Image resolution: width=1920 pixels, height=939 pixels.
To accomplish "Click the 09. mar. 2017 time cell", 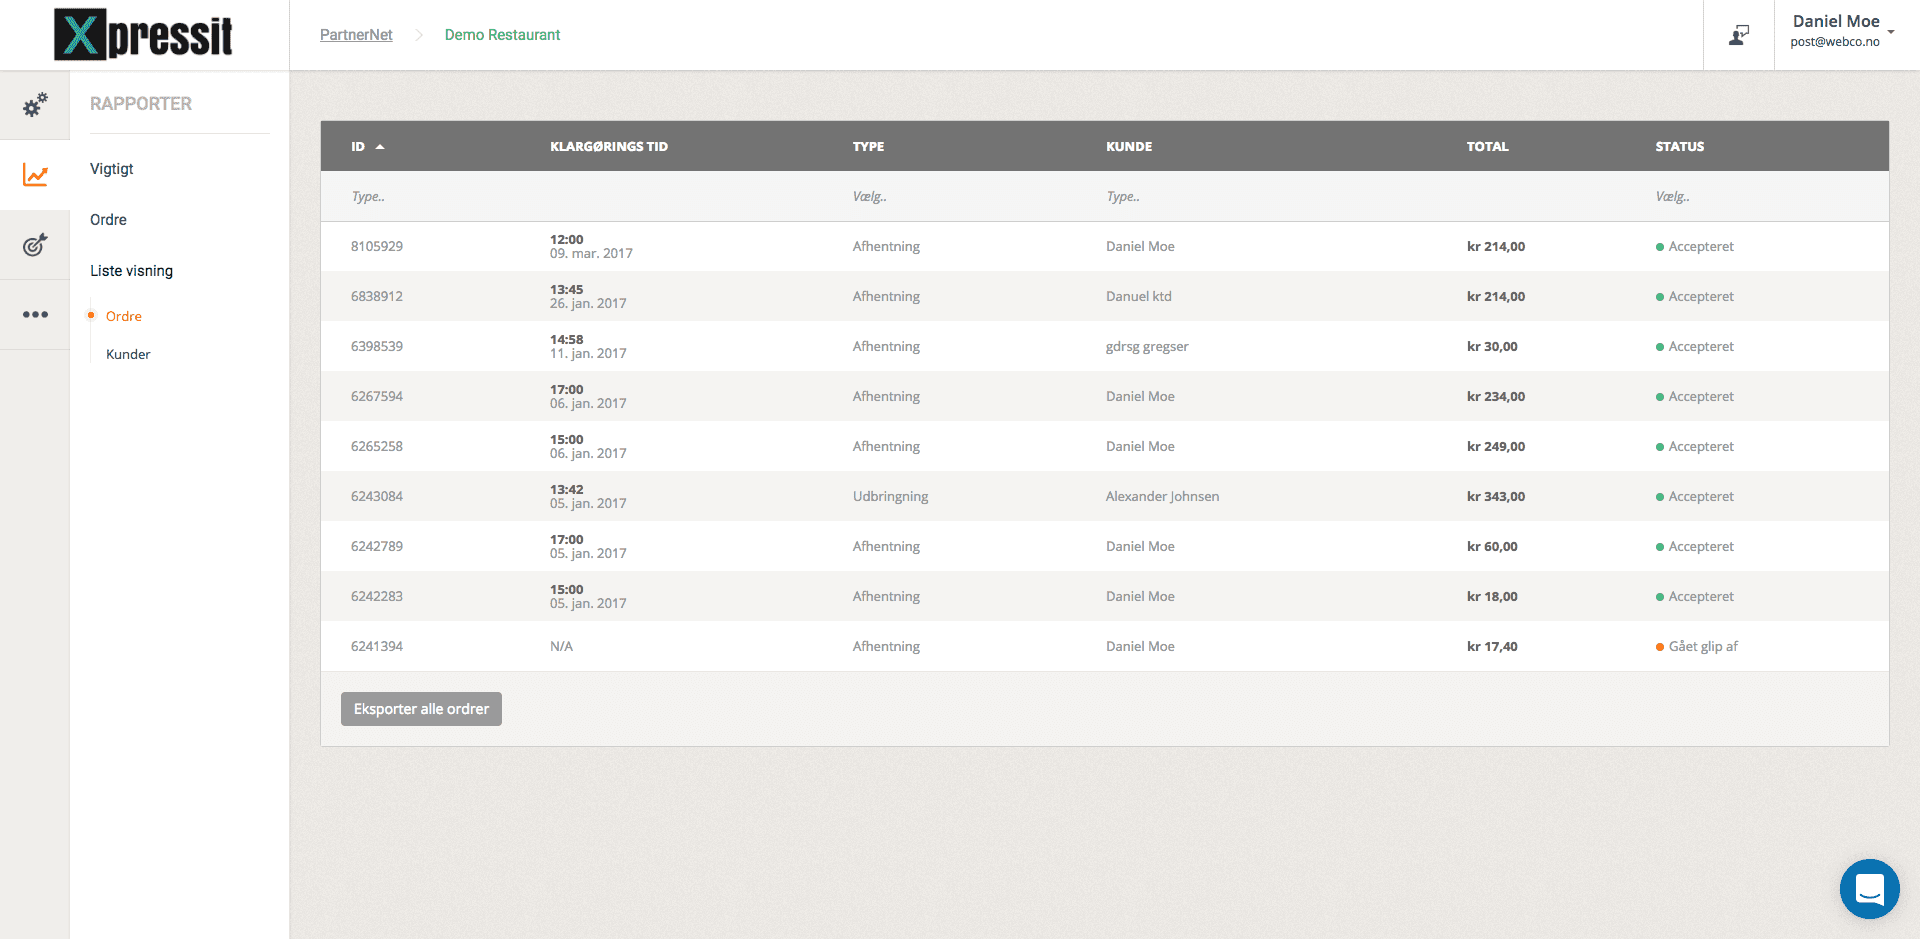I will pyautogui.click(x=591, y=247).
